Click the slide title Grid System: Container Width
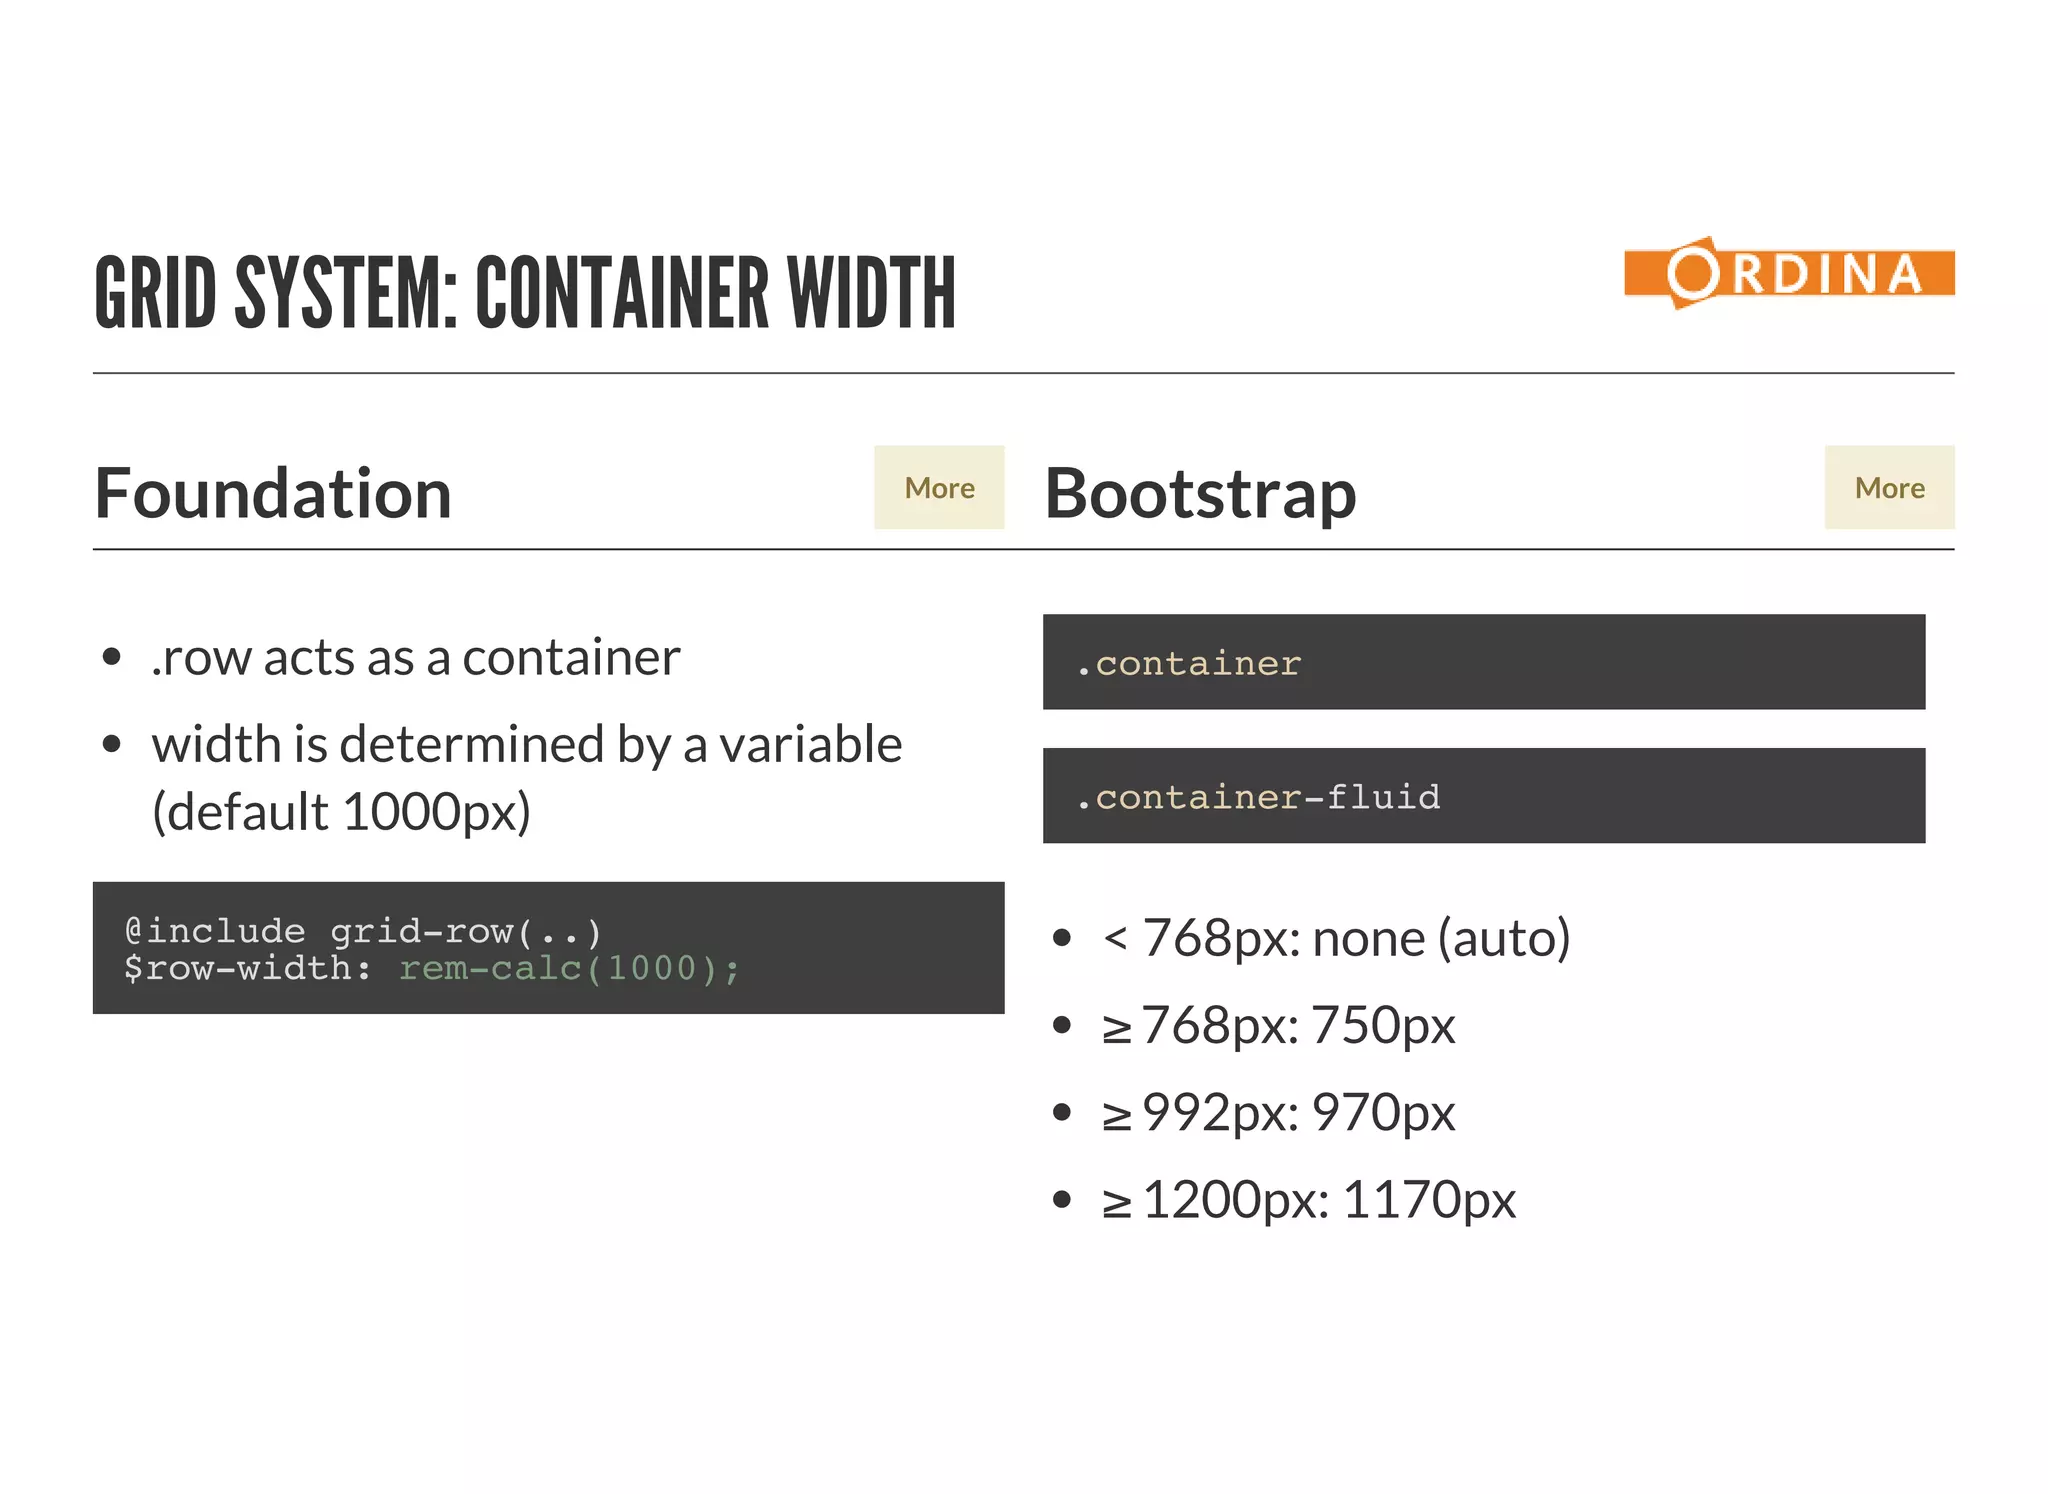This screenshot has width=2048, height=1494. click(525, 292)
